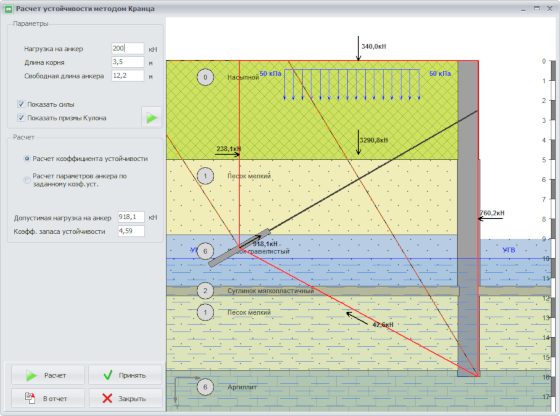This screenshot has width=560, height=416.
Task: Click the Свободная длина анкера field
Action: pos(128,76)
